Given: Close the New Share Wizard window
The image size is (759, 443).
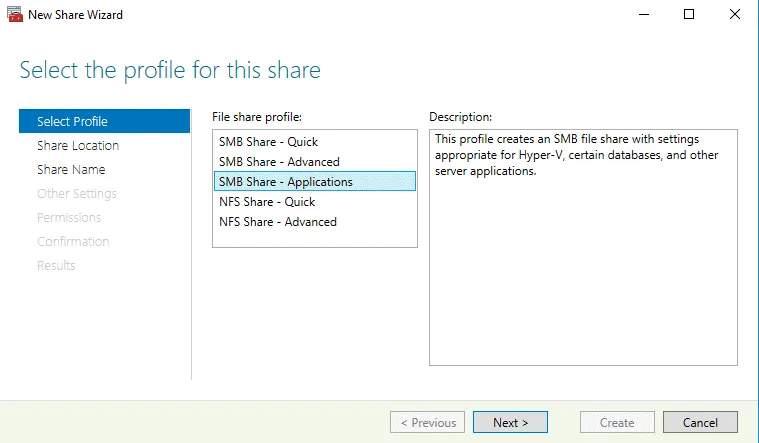Looking at the screenshot, I should point(735,15).
